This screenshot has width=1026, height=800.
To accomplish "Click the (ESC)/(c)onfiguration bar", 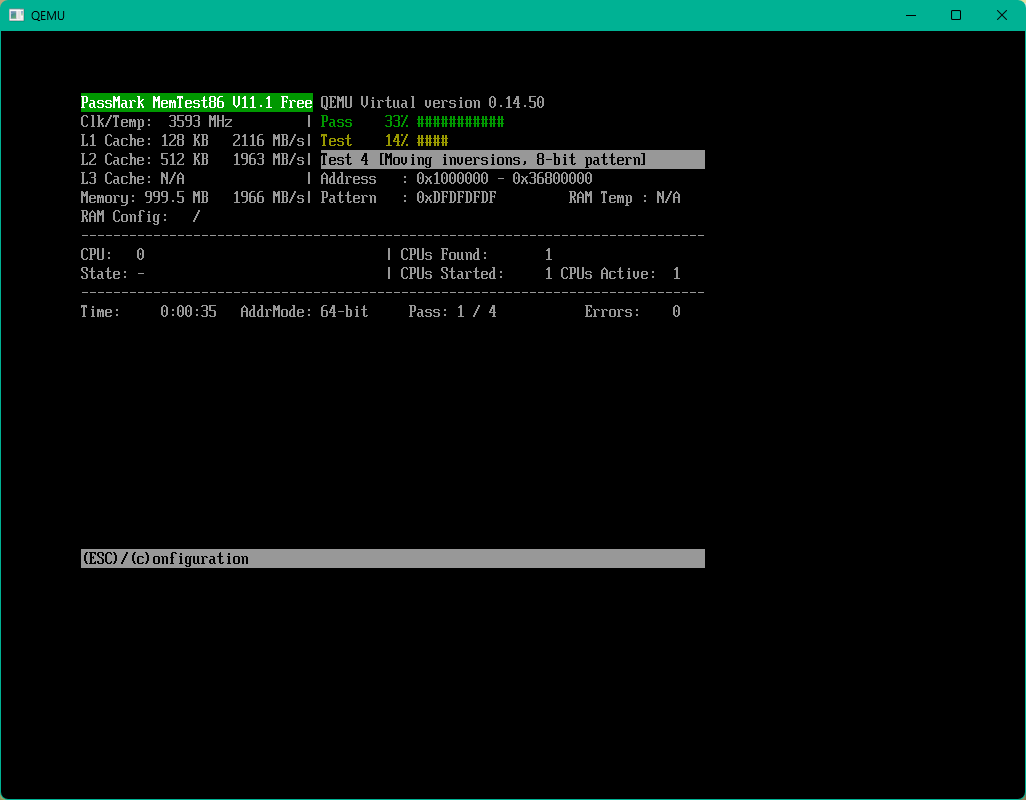I will (392, 559).
